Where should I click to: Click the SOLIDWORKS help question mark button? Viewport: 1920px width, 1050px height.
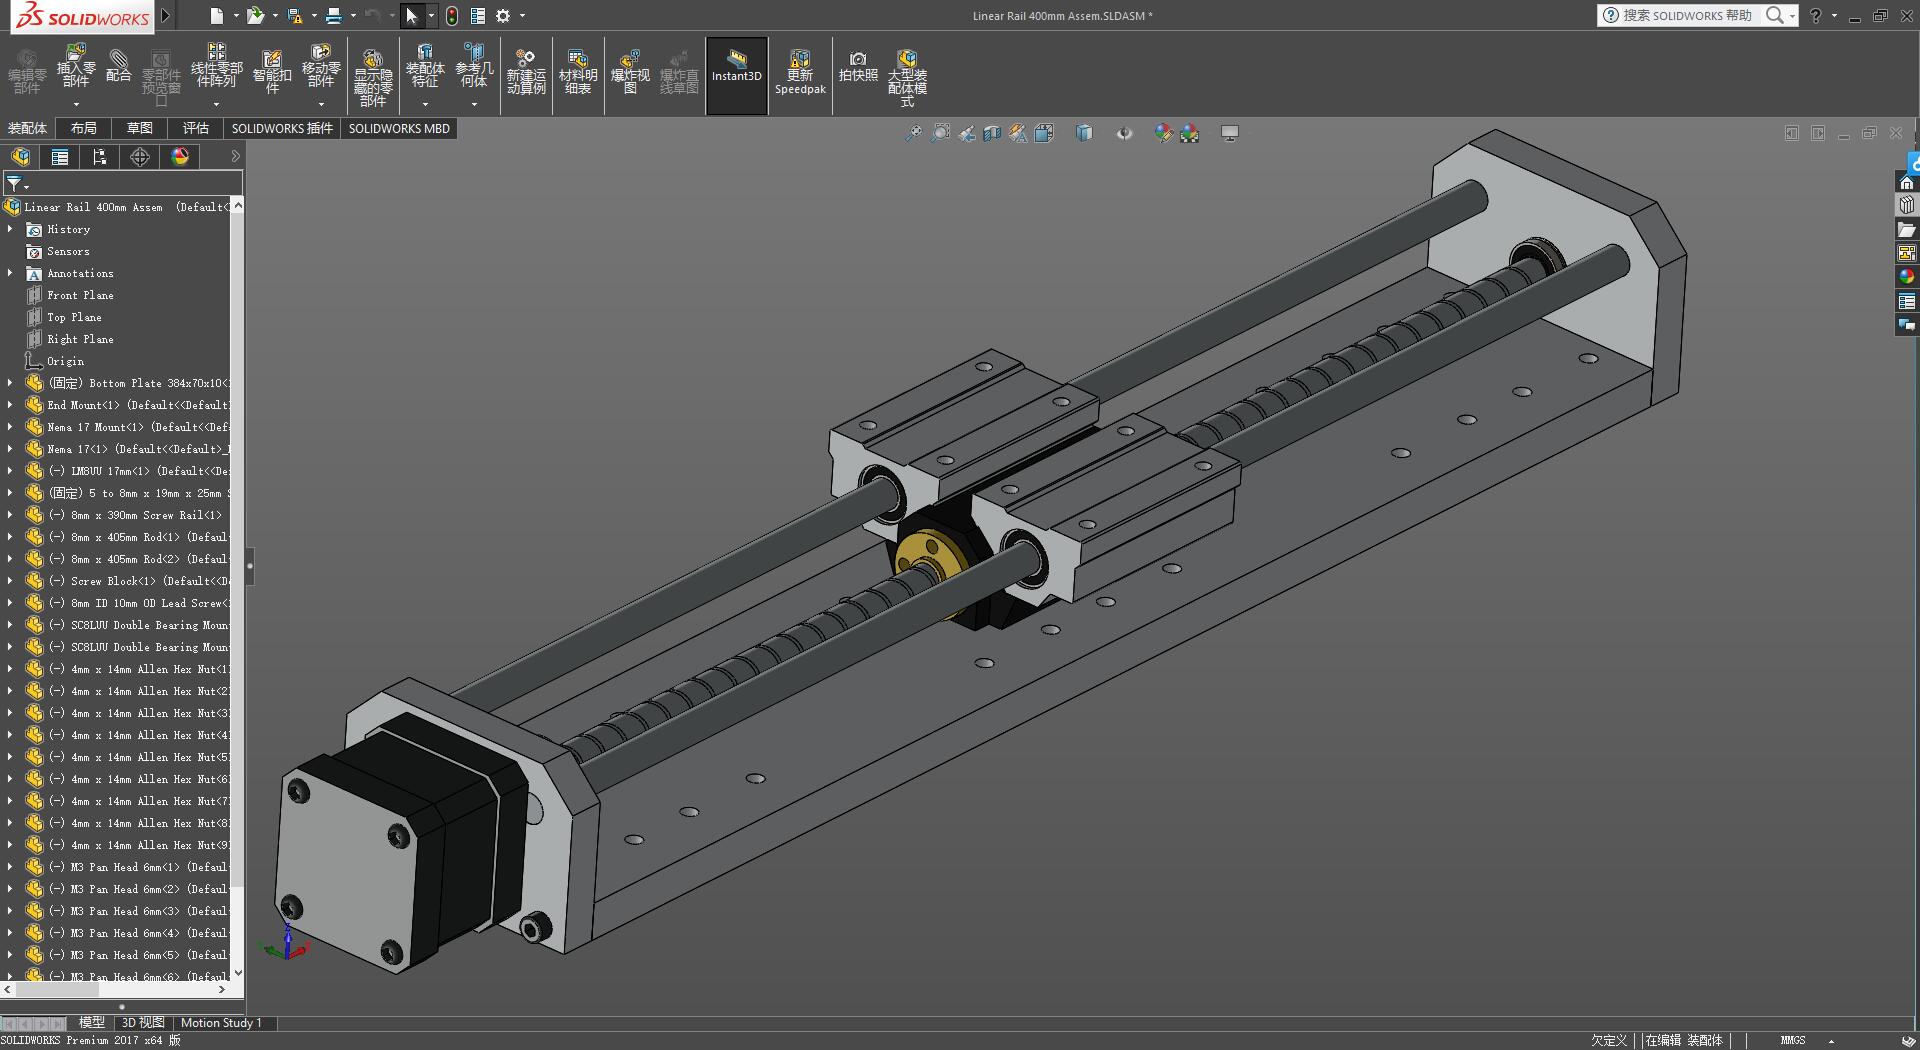pos(1815,15)
